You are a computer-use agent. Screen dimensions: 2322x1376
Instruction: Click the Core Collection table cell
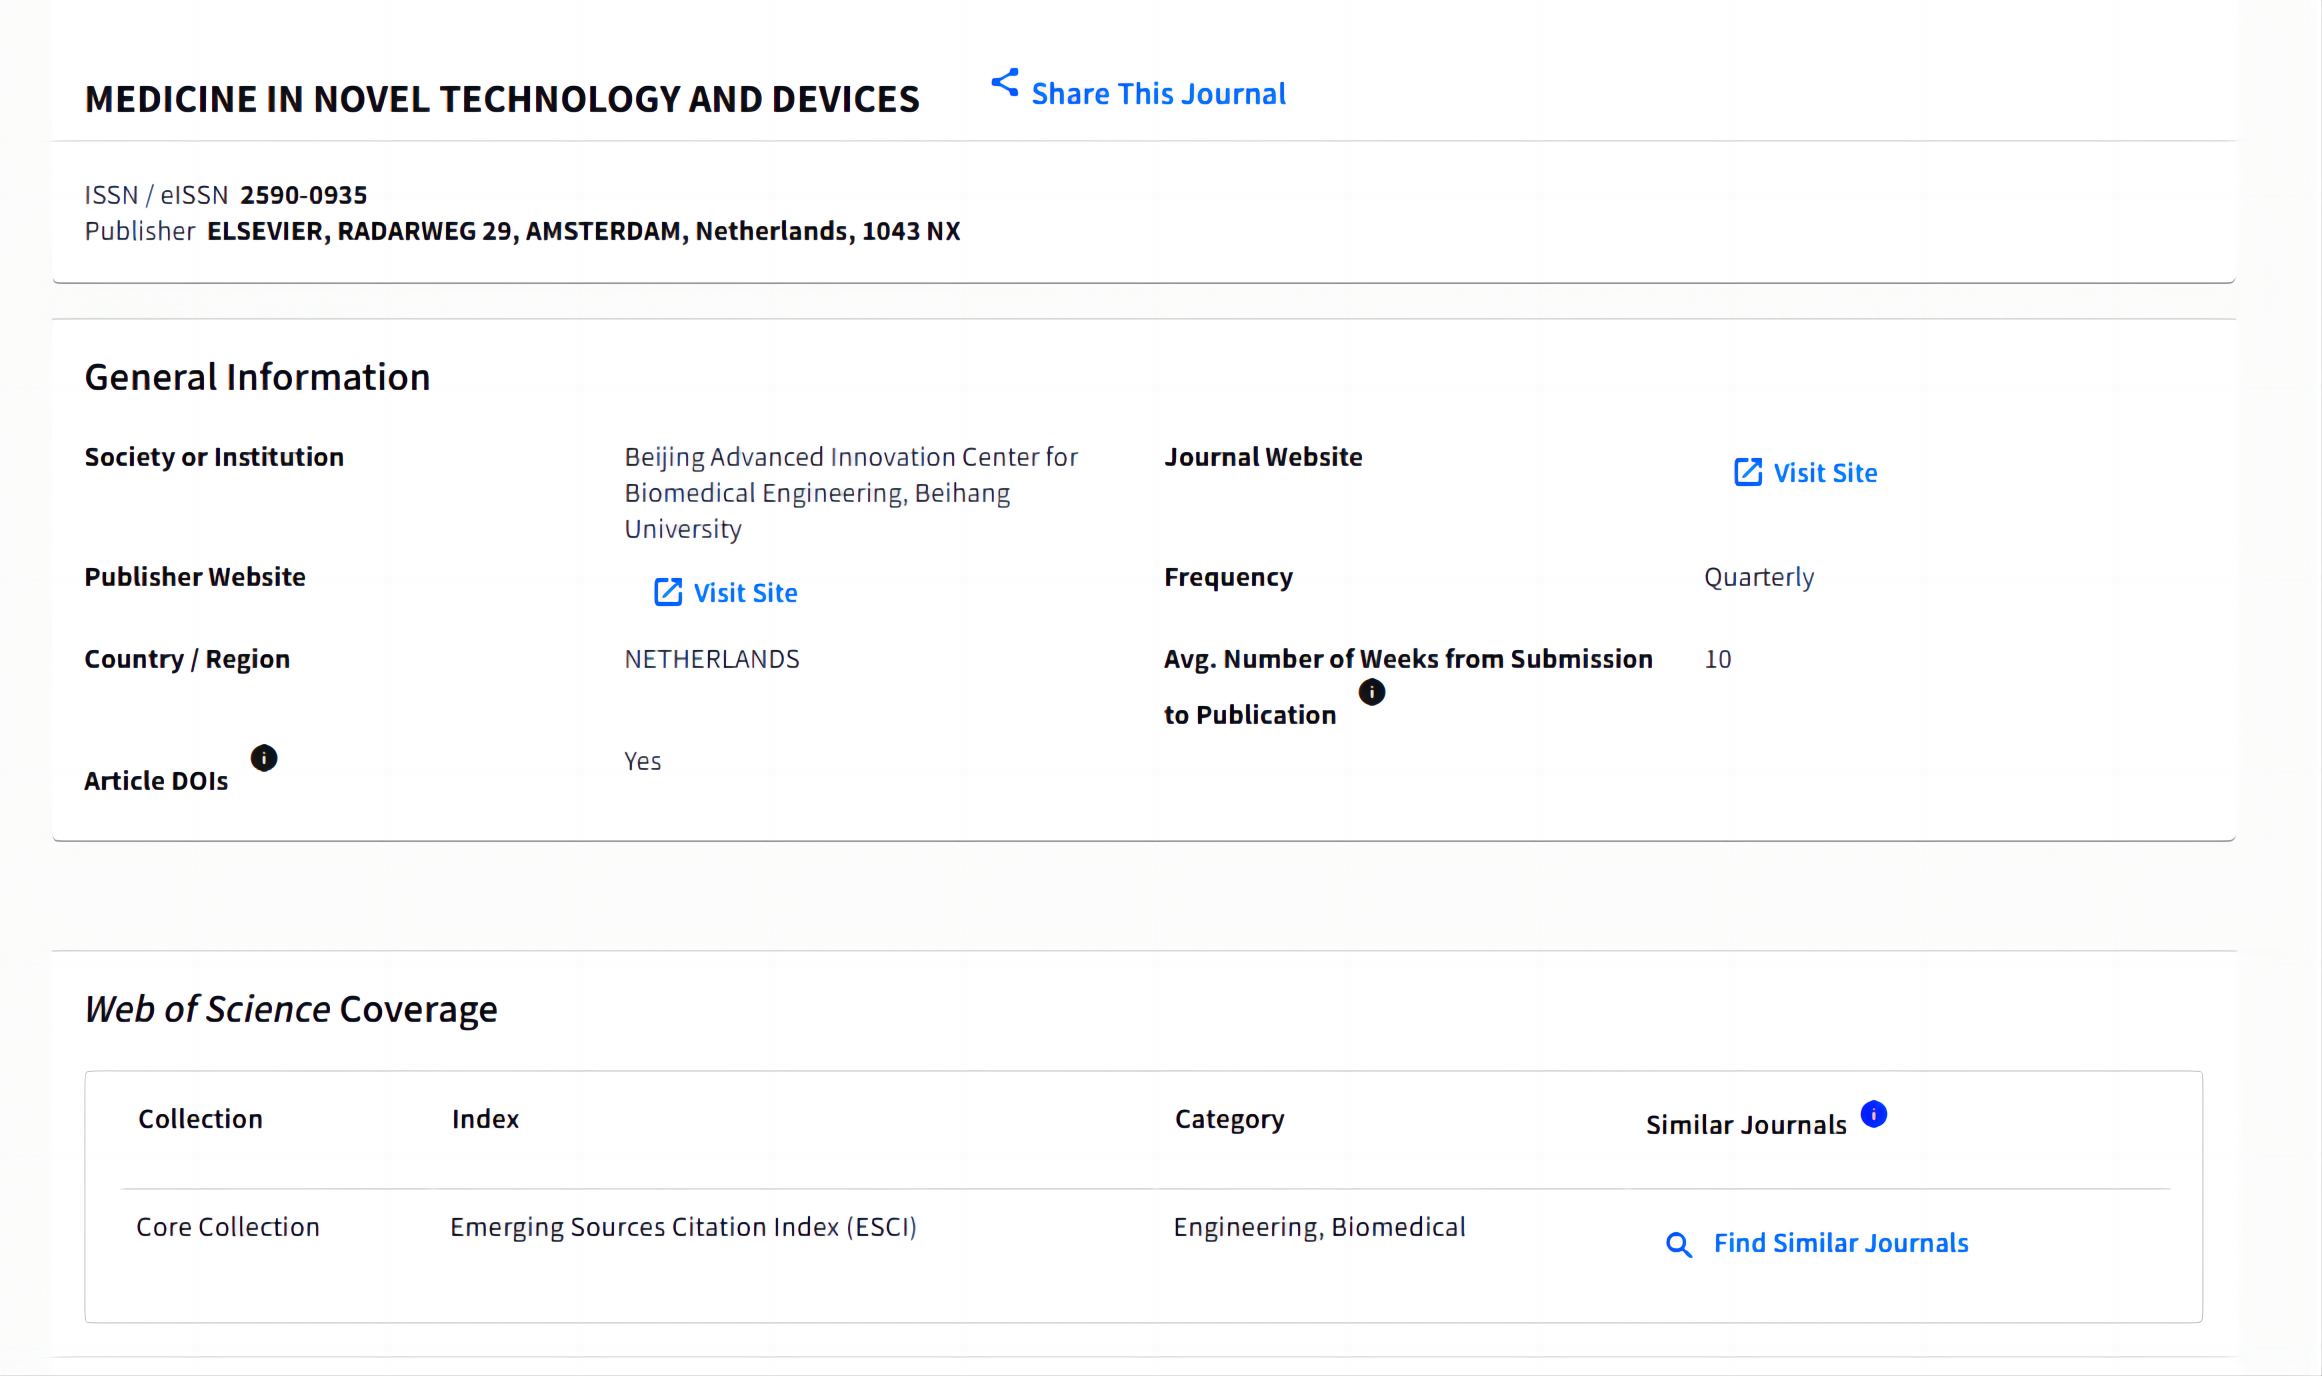coord(228,1227)
